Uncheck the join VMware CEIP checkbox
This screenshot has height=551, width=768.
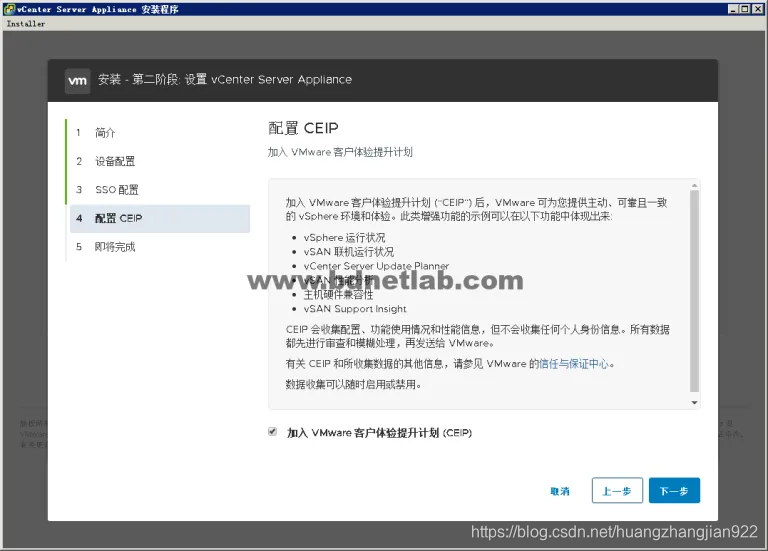[x=272, y=431]
